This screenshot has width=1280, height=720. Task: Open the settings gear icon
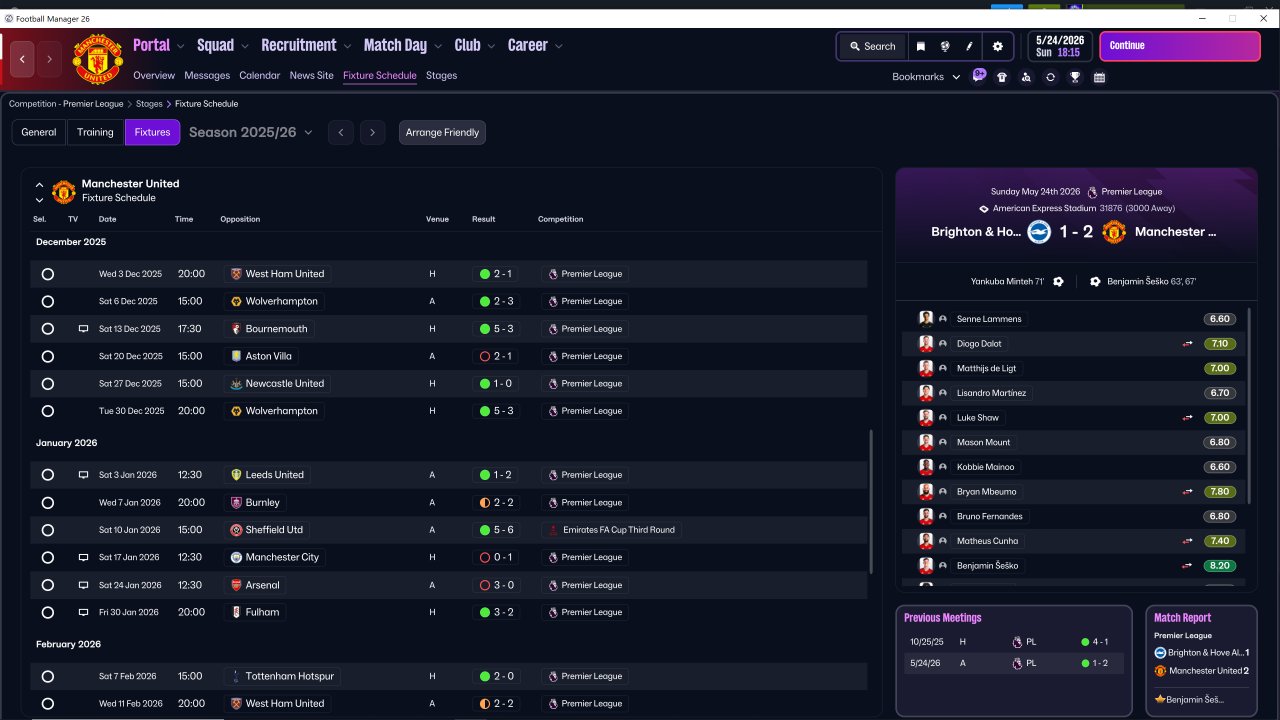pyautogui.click(x=997, y=46)
